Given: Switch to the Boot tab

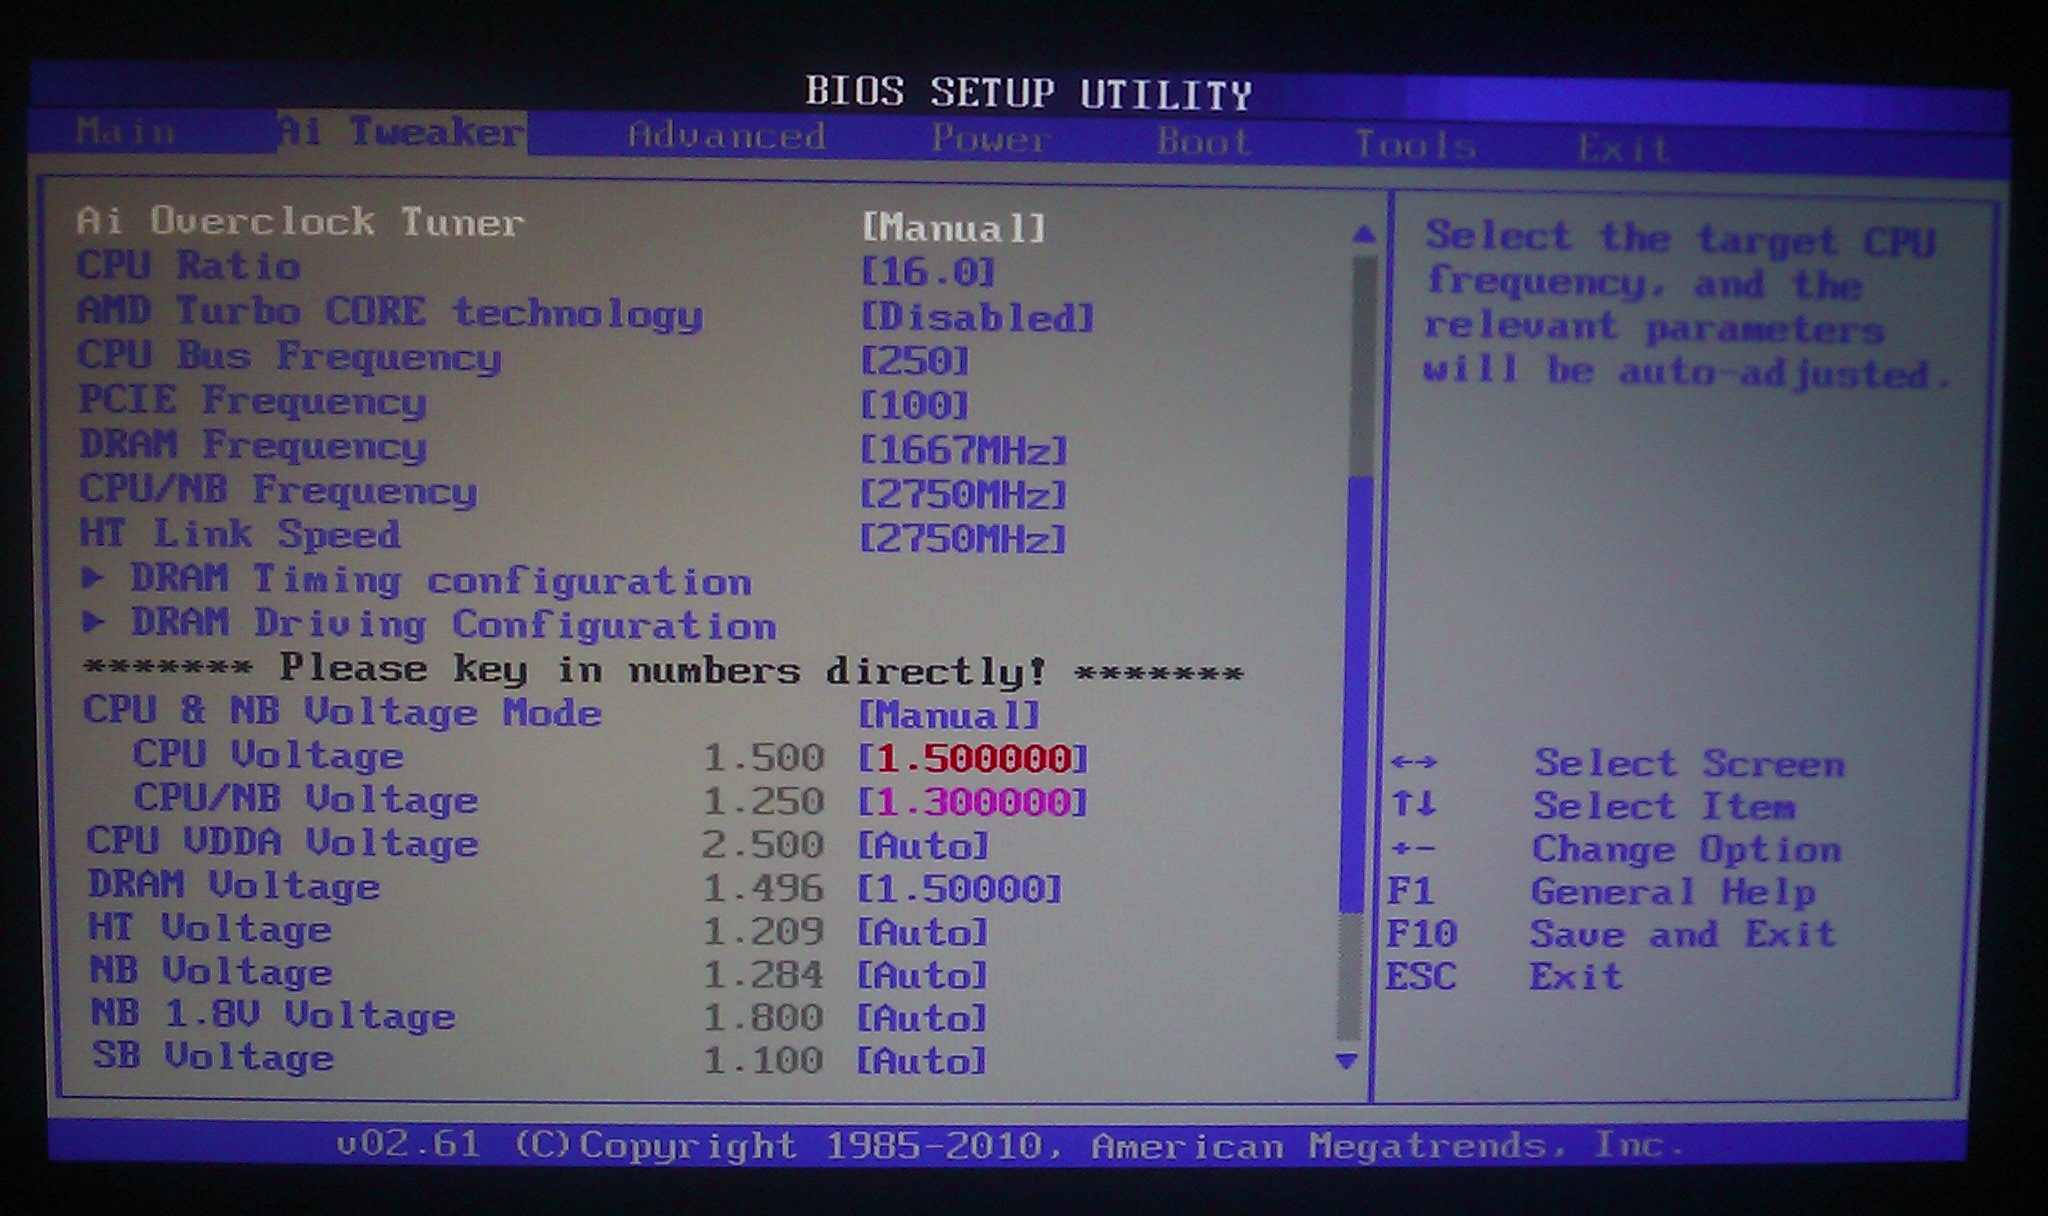Looking at the screenshot, I should coord(1203,142).
